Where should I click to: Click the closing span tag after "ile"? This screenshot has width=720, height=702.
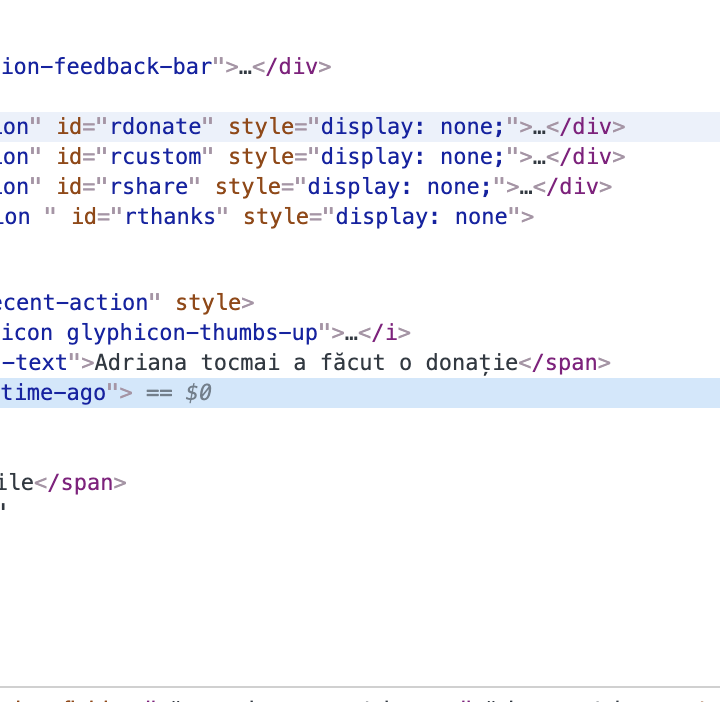click(x=80, y=483)
